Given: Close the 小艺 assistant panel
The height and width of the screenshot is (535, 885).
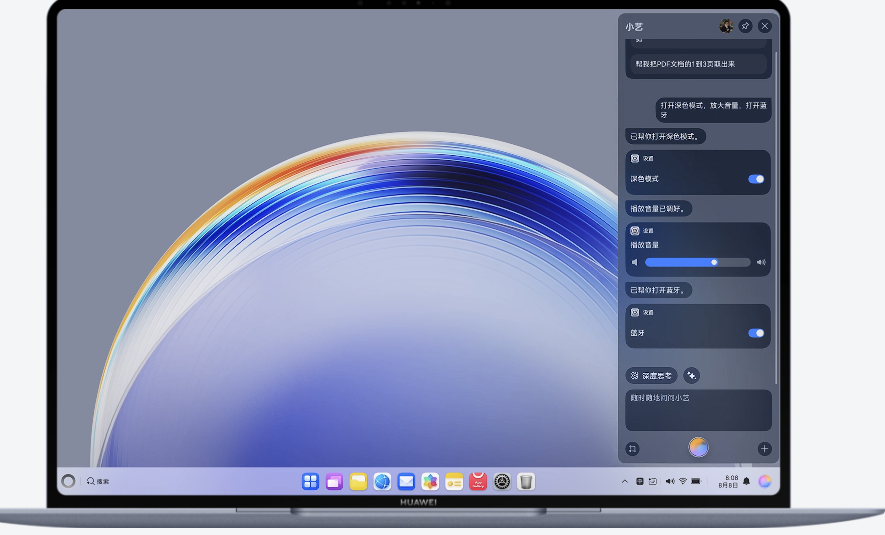Looking at the screenshot, I should click(x=765, y=26).
